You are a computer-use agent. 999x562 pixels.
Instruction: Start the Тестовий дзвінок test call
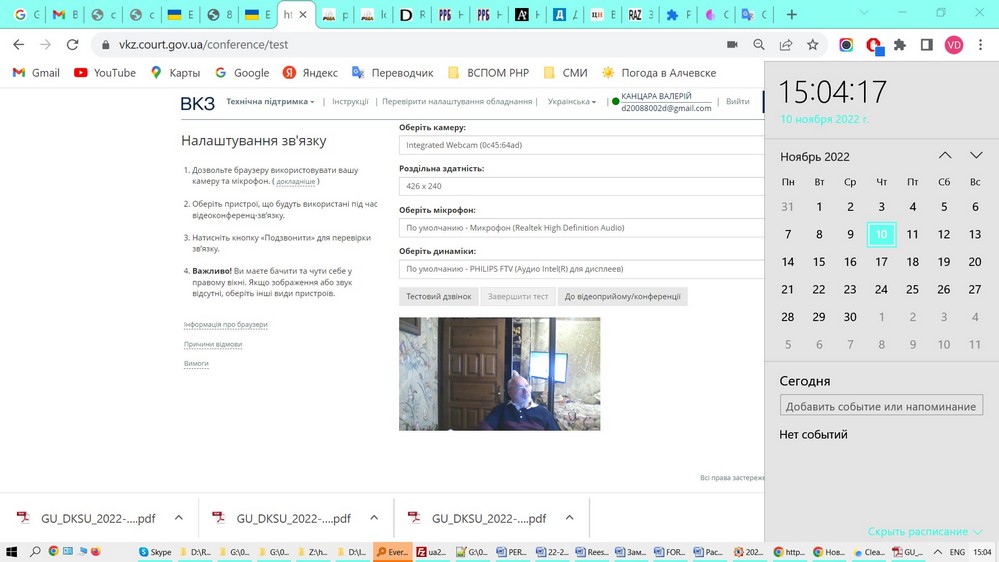[438, 296]
